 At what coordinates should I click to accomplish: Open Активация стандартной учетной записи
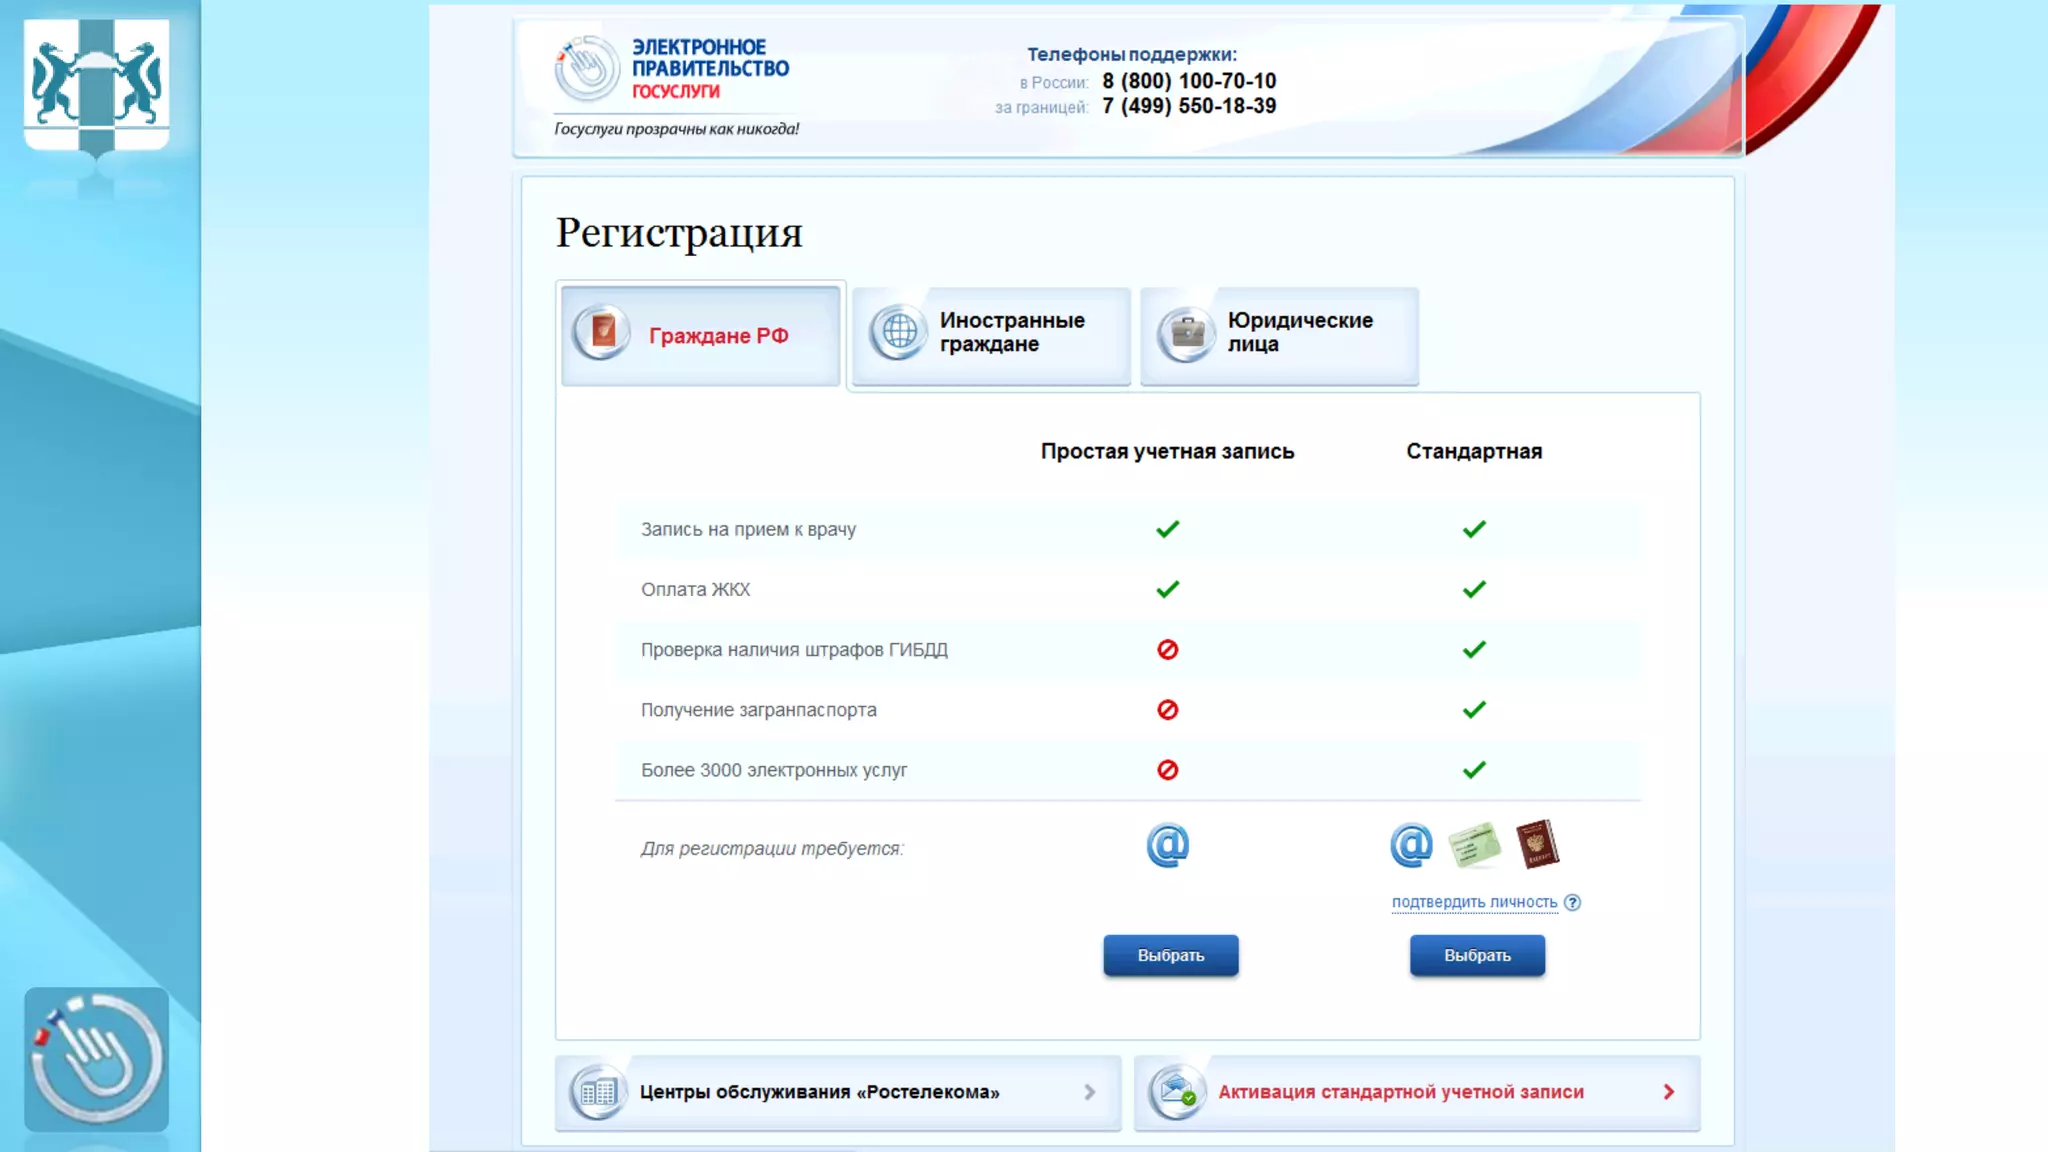1417,1092
